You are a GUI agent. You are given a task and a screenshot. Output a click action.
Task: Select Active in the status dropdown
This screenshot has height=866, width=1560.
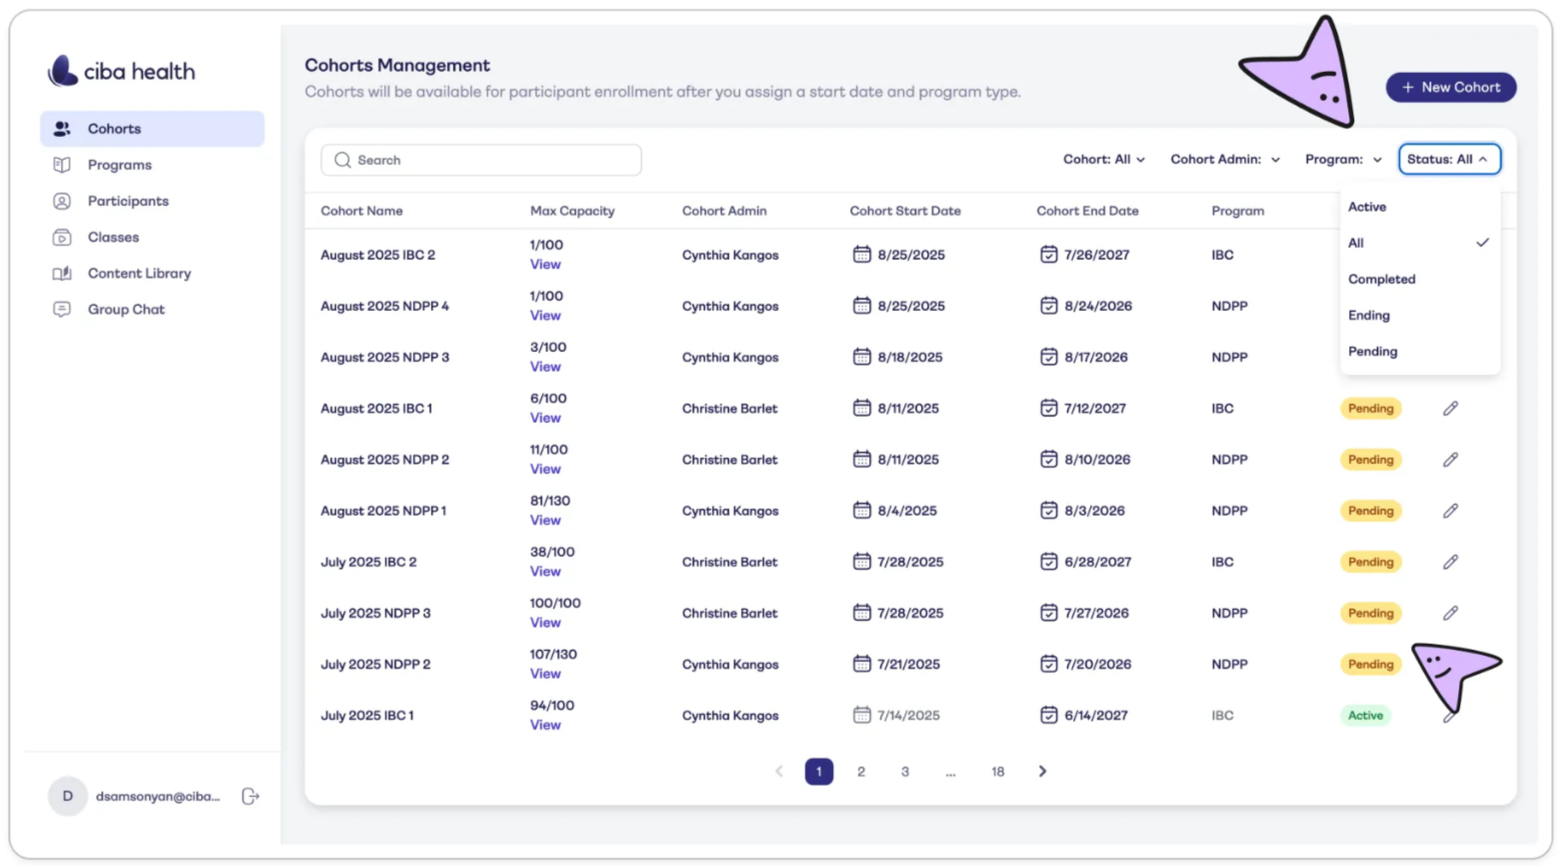[x=1419, y=207]
